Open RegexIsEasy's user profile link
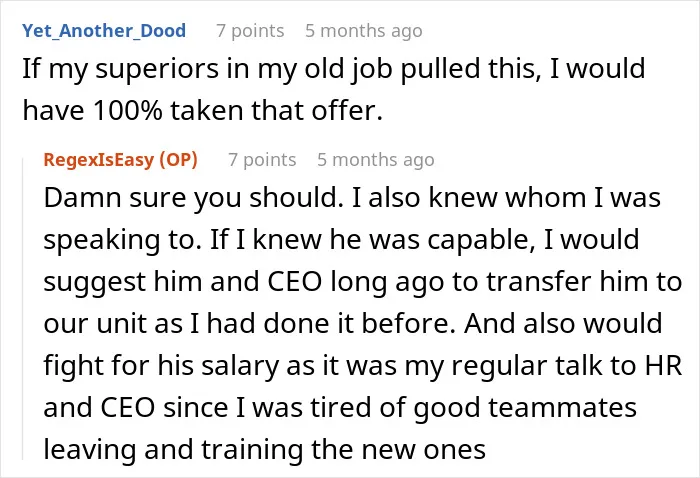This screenshot has width=700, height=478. (98, 159)
